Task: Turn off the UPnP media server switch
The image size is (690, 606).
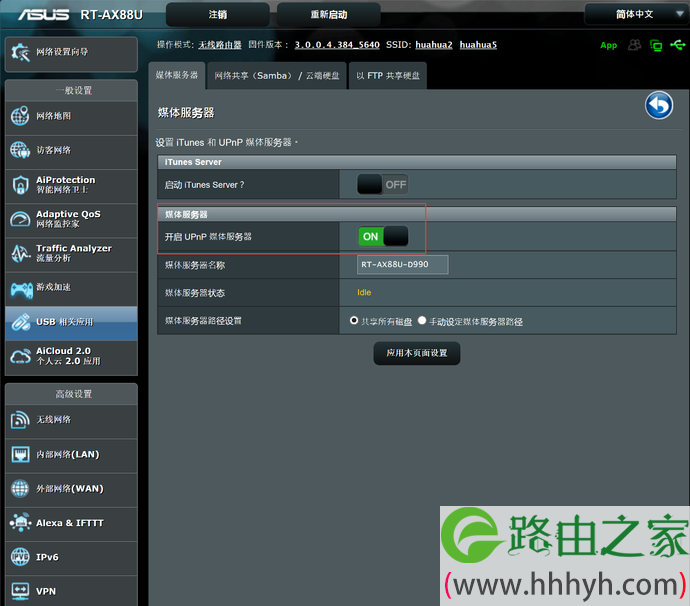Action: tap(383, 236)
